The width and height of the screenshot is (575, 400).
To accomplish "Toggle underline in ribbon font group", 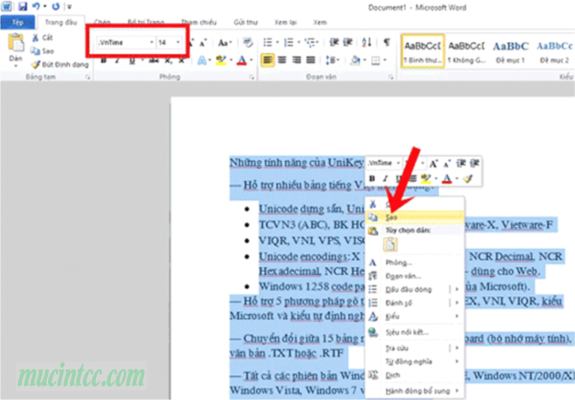I will (x=132, y=60).
